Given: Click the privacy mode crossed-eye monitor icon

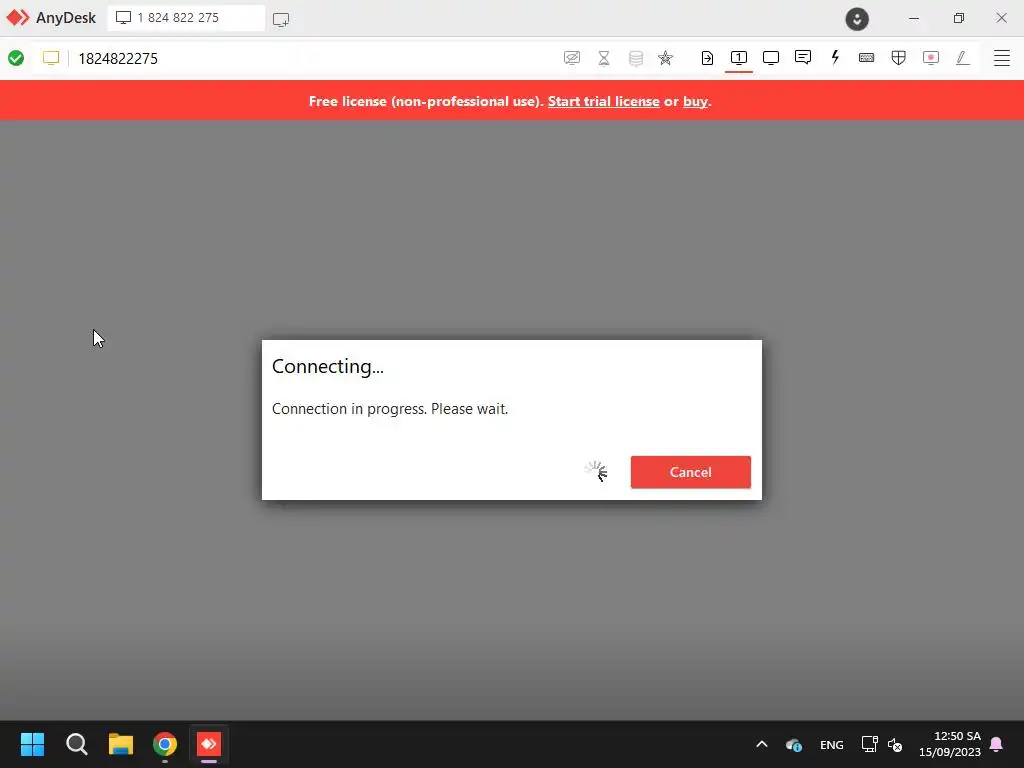Looking at the screenshot, I should pyautogui.click(x=571, y=58).
